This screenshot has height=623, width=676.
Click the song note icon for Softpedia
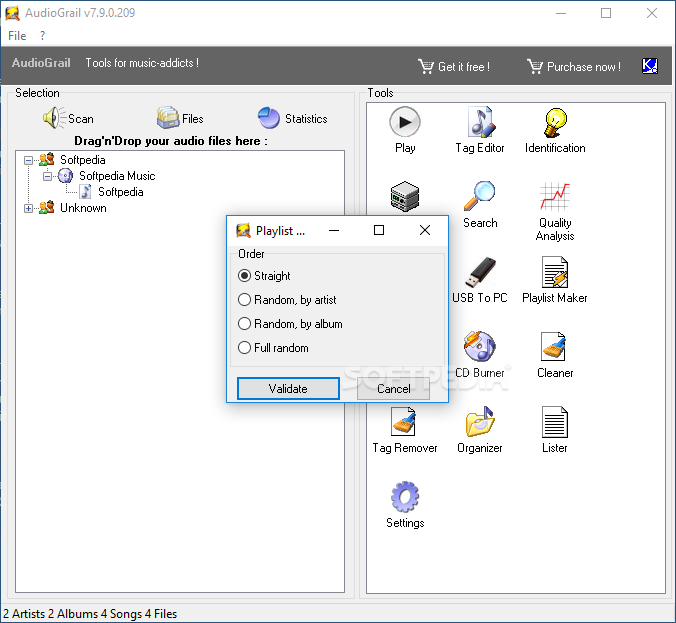click(85, 192)
